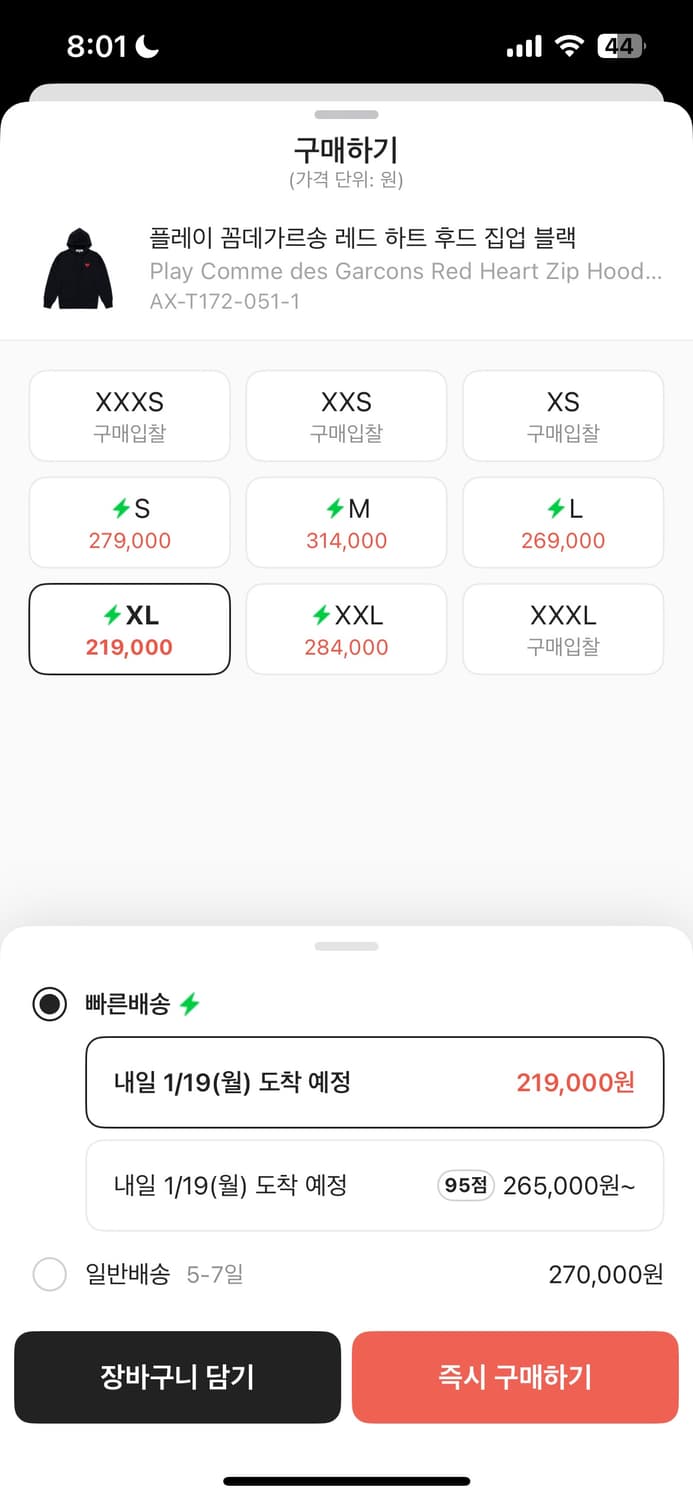Screen dimensions: 693x1500
Task: Tap the grabber above the delivery options
Action: [x=346, y=946]
